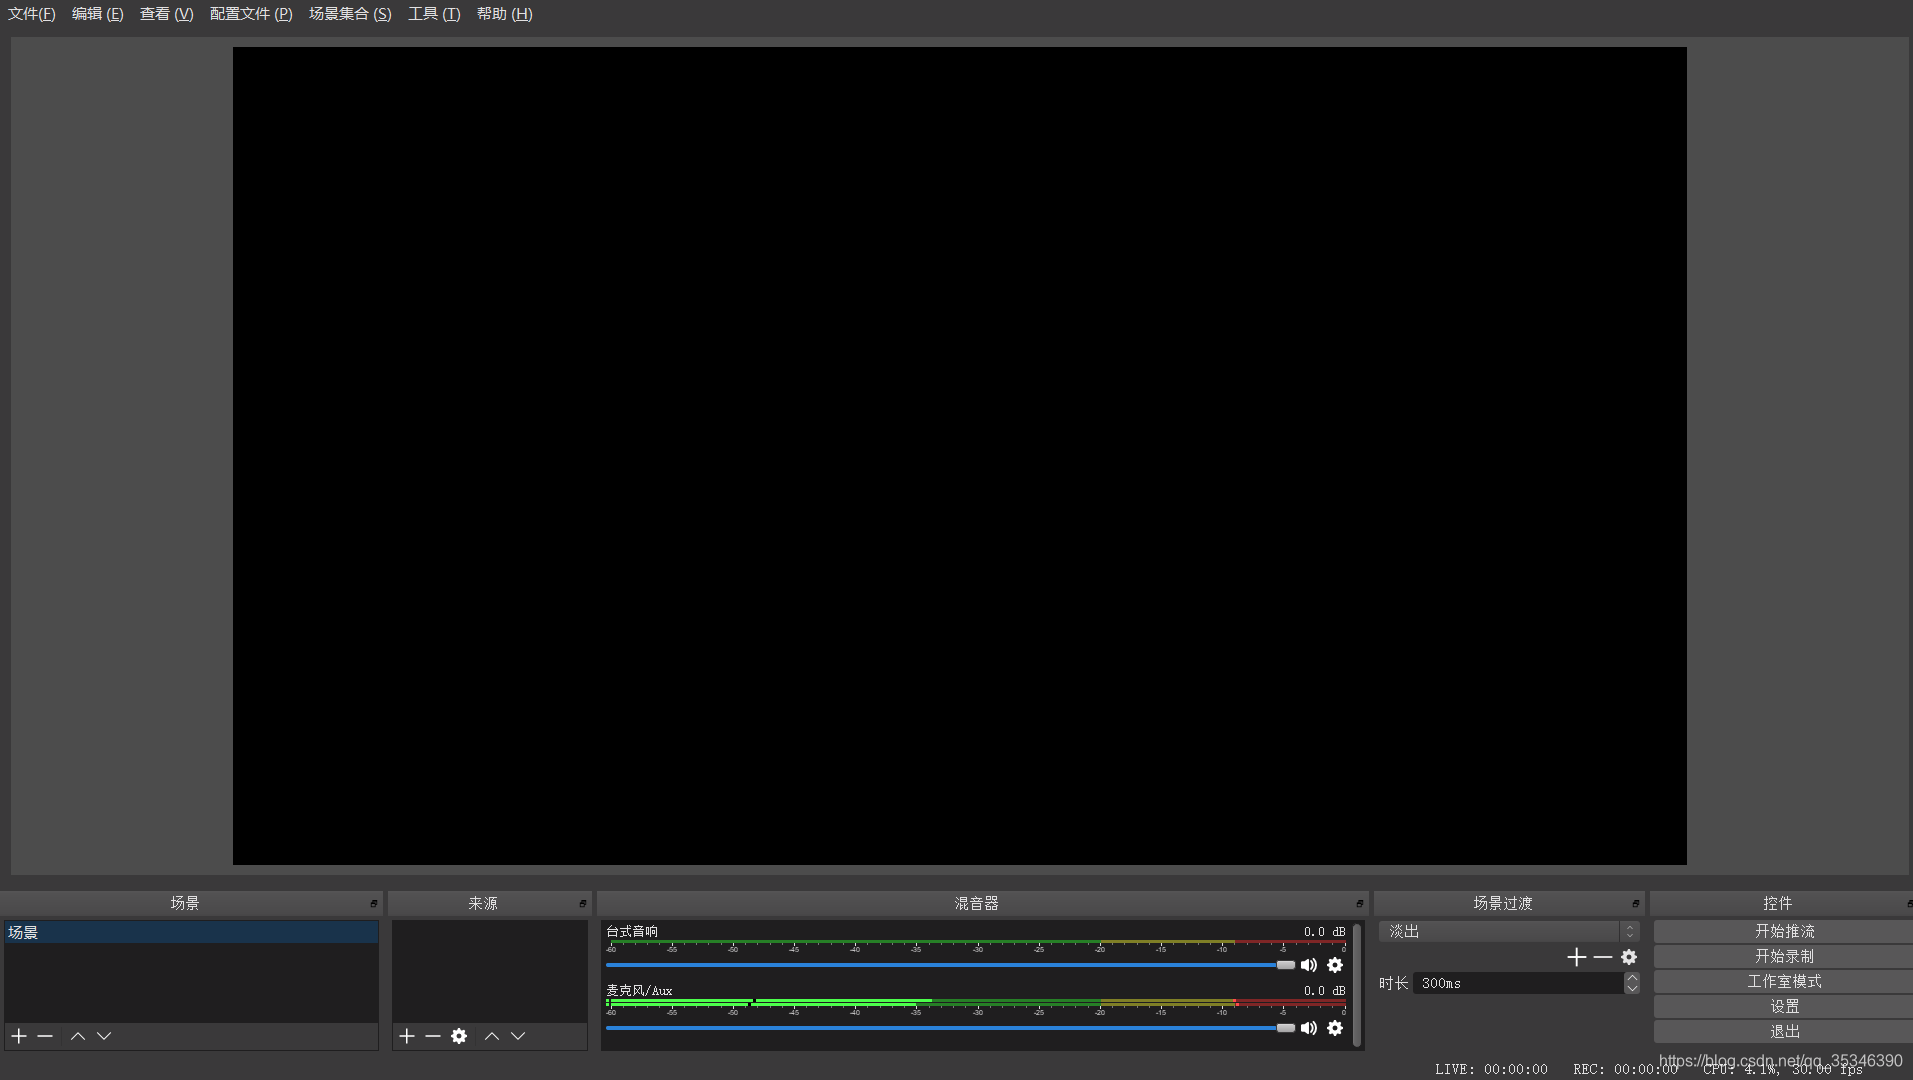
Task: Undock the 场景 panel
Action: (374, 903)
